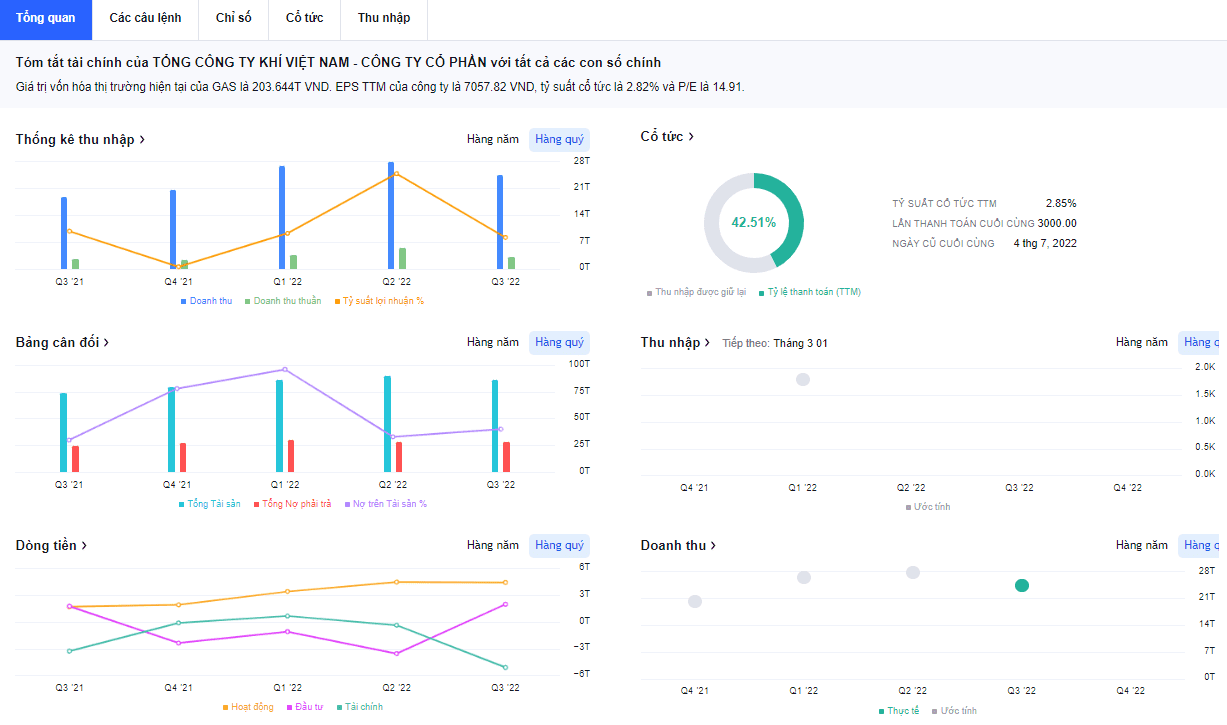1227x725 pixels.
Task: Go to the Cổ tức tab
Action: (305, 18)
